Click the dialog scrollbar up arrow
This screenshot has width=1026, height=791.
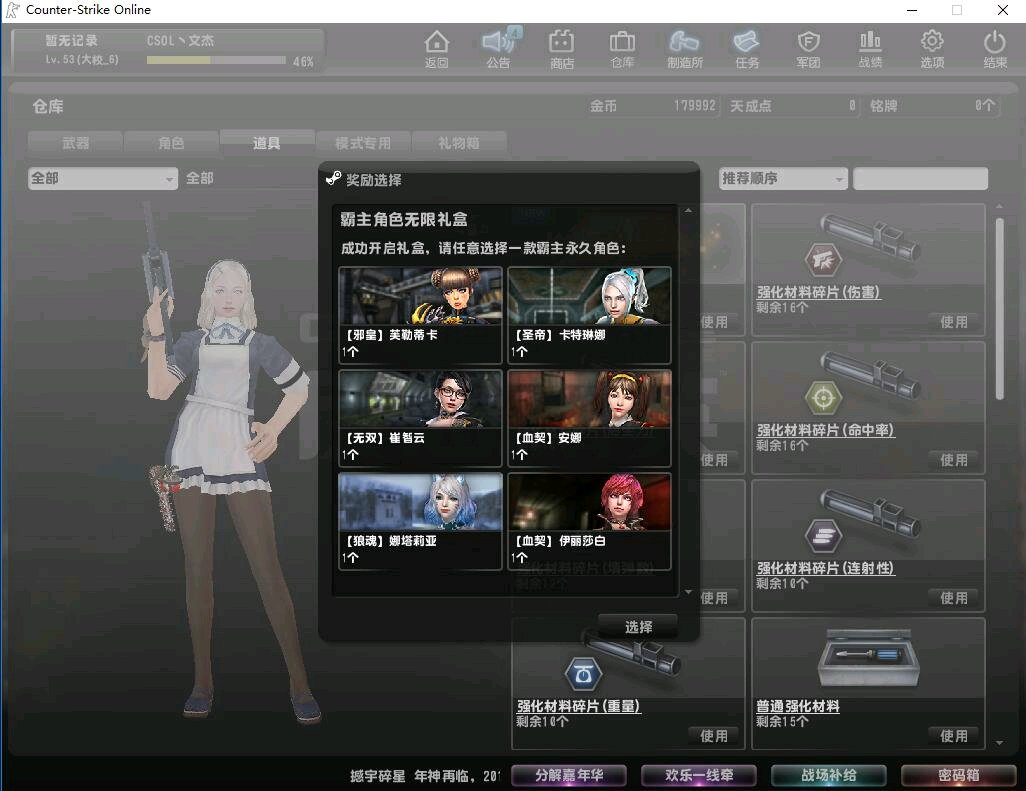(688, 211)
